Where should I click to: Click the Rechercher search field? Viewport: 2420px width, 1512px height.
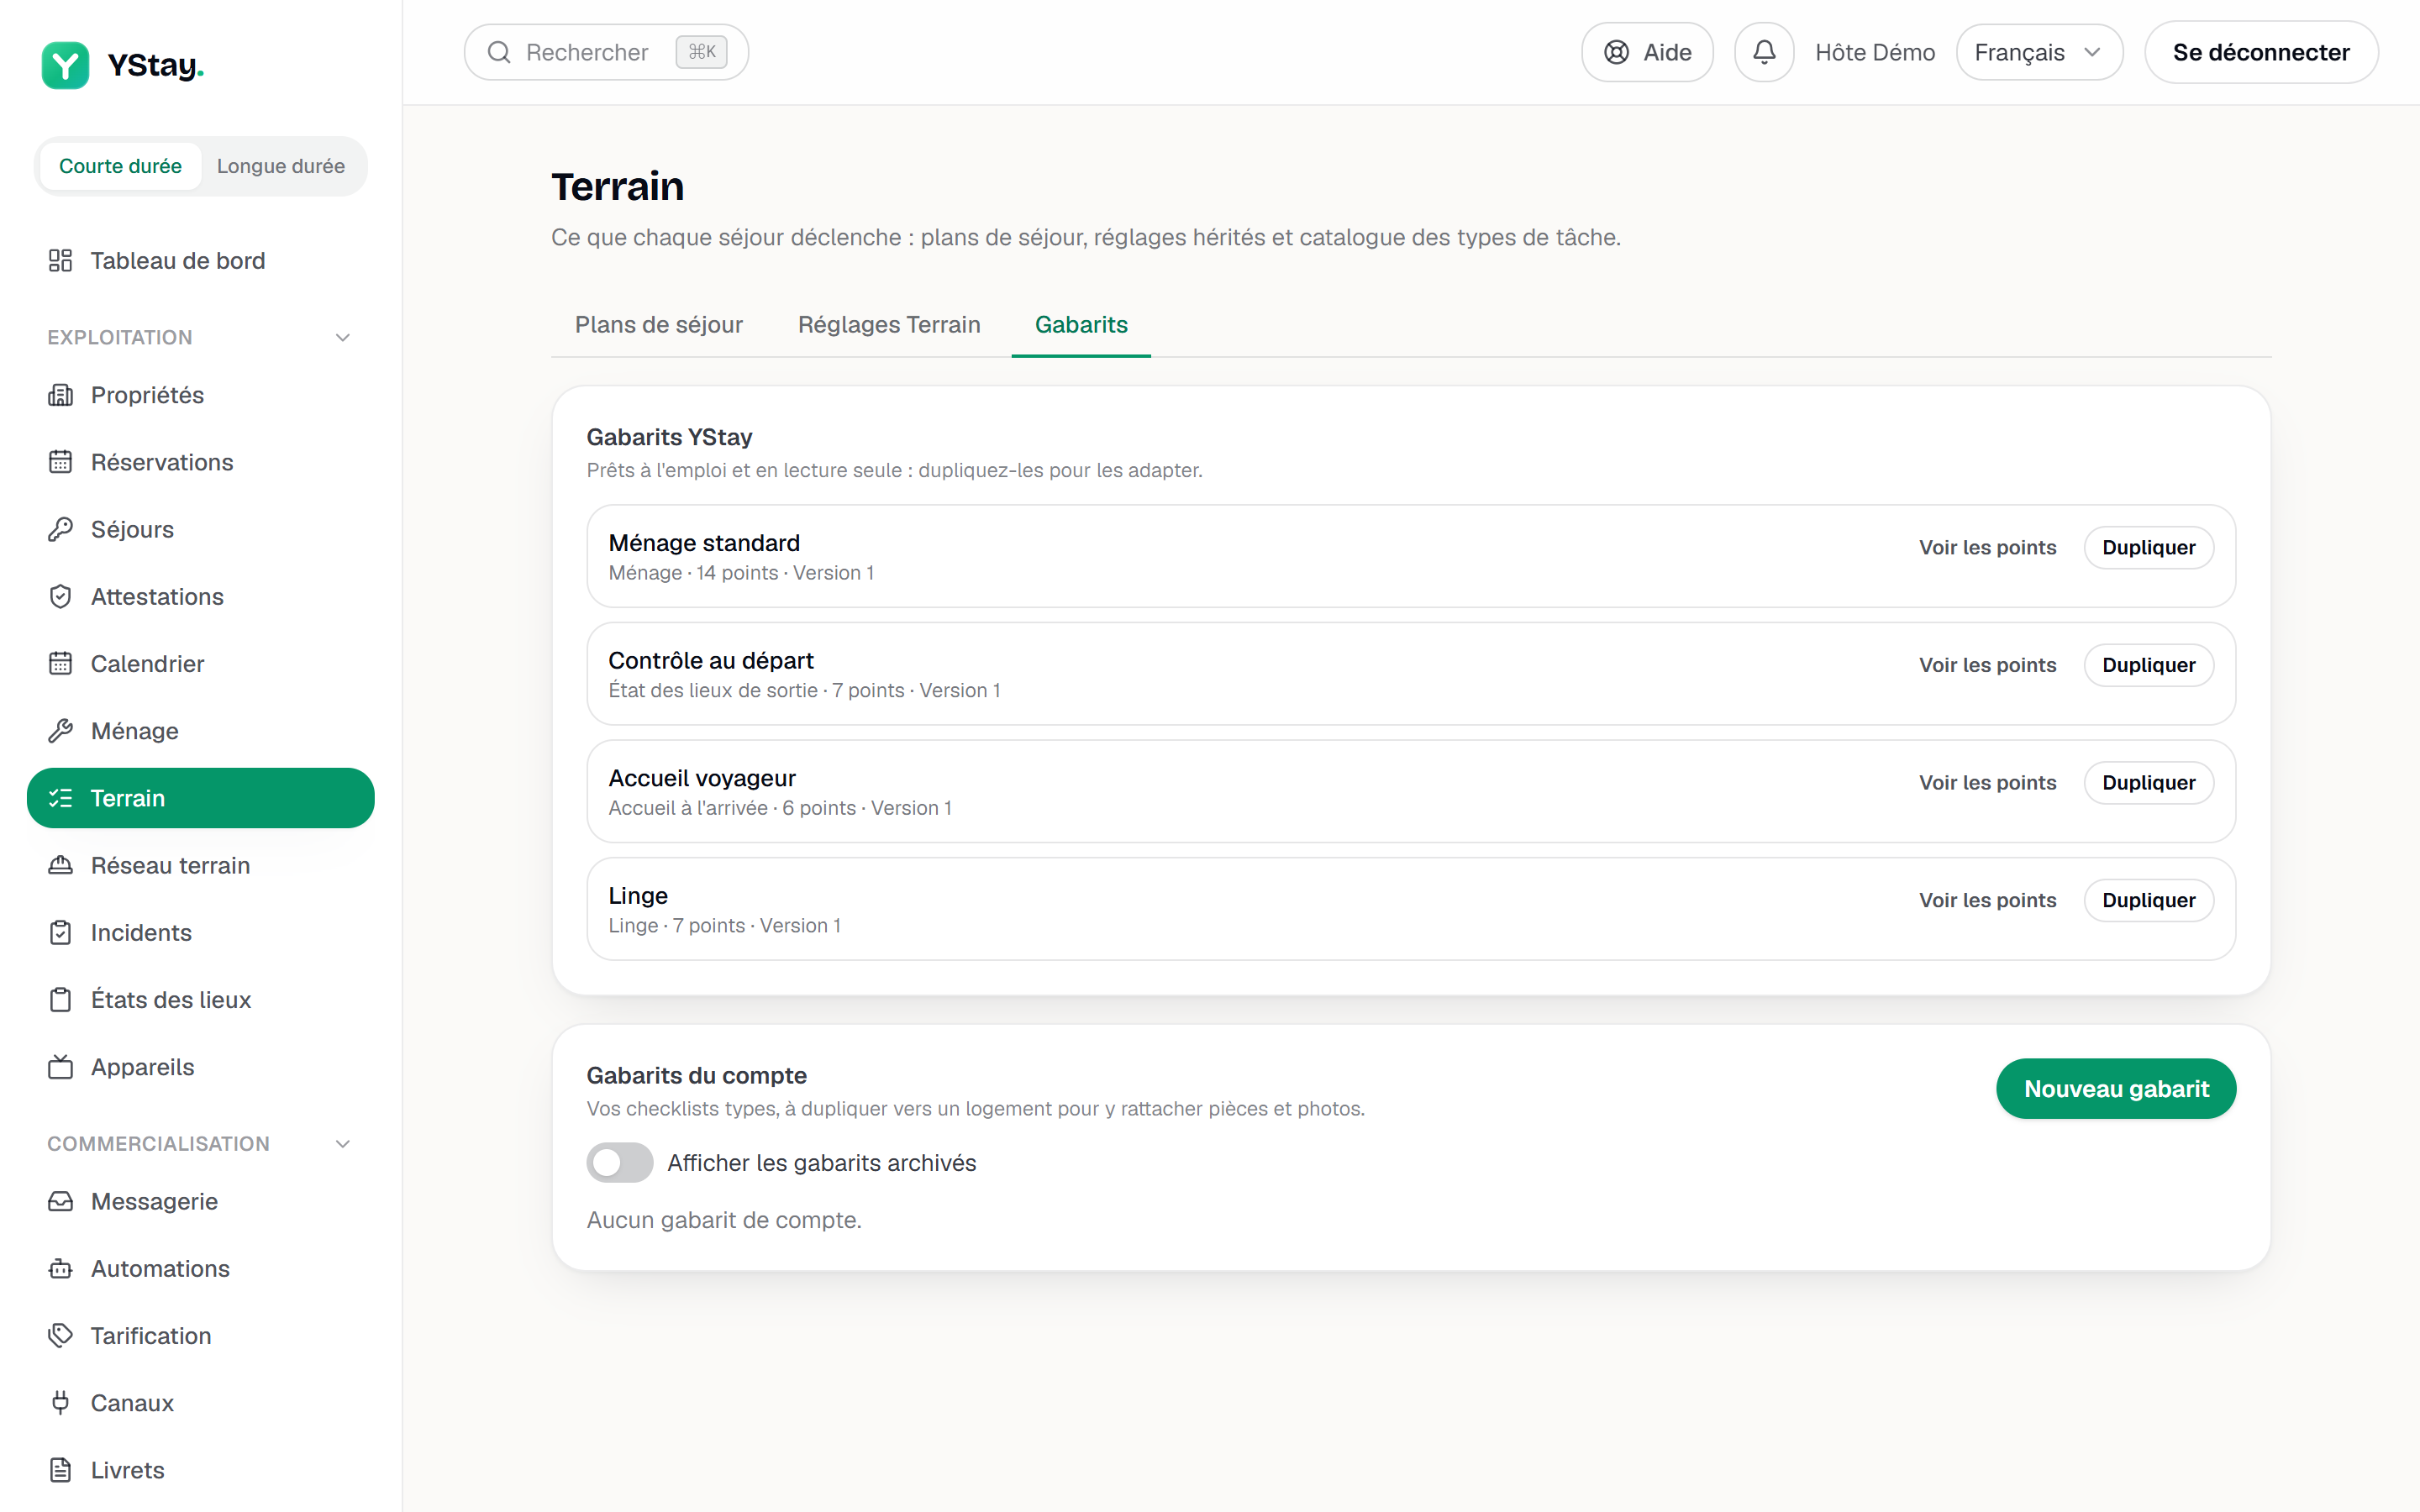[606, 52]
